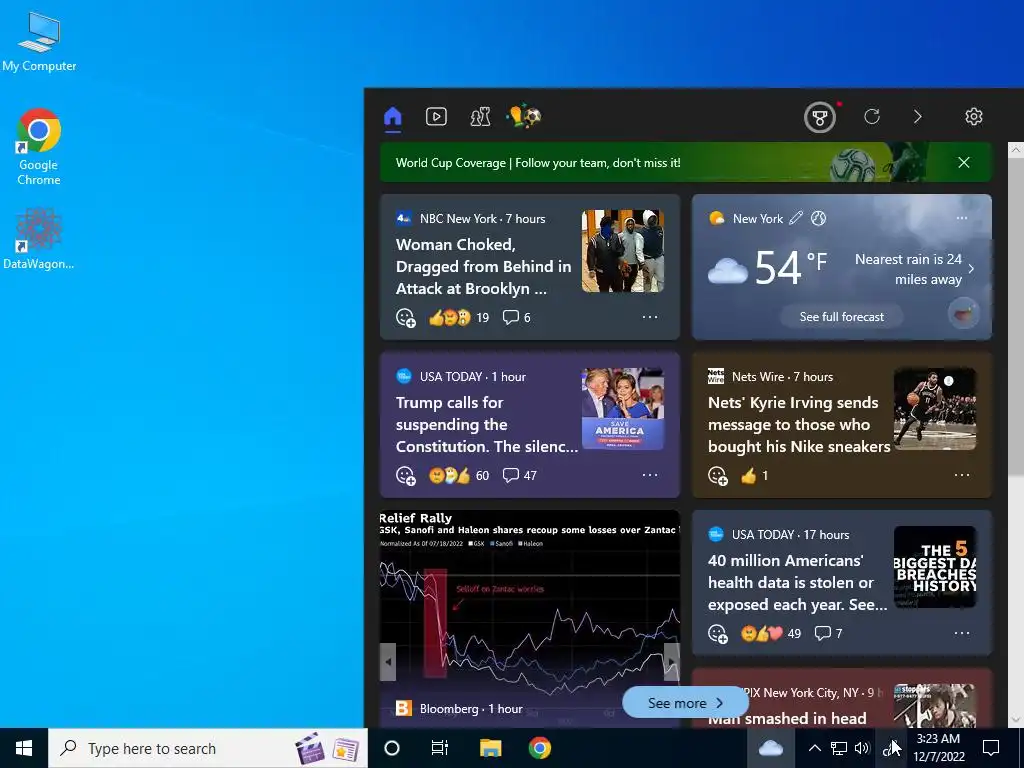Image resolution: width=1024 pixels, height=768 pixels.
Task: Open the Trump Save America thumbnail
Action: pyautogui.click(x=623, y=409)
